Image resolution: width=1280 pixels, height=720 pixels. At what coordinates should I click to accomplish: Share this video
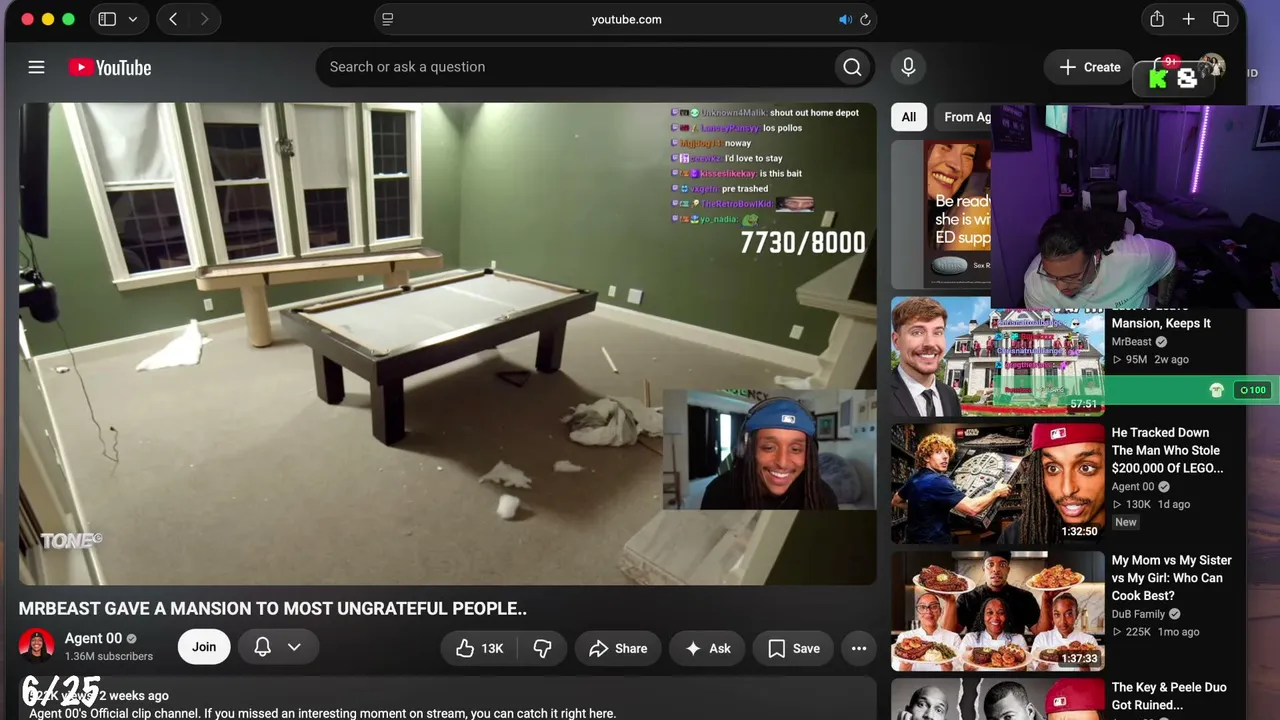pos(618,648)
